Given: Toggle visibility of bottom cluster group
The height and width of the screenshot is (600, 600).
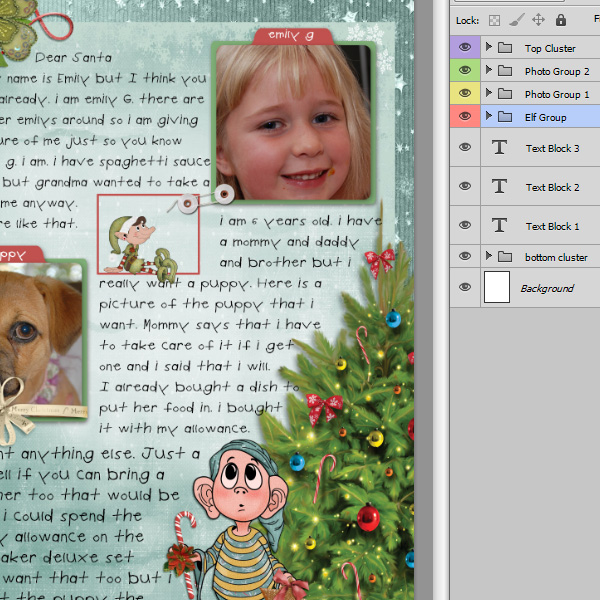Looking at the screenshot, I should 465,256.
